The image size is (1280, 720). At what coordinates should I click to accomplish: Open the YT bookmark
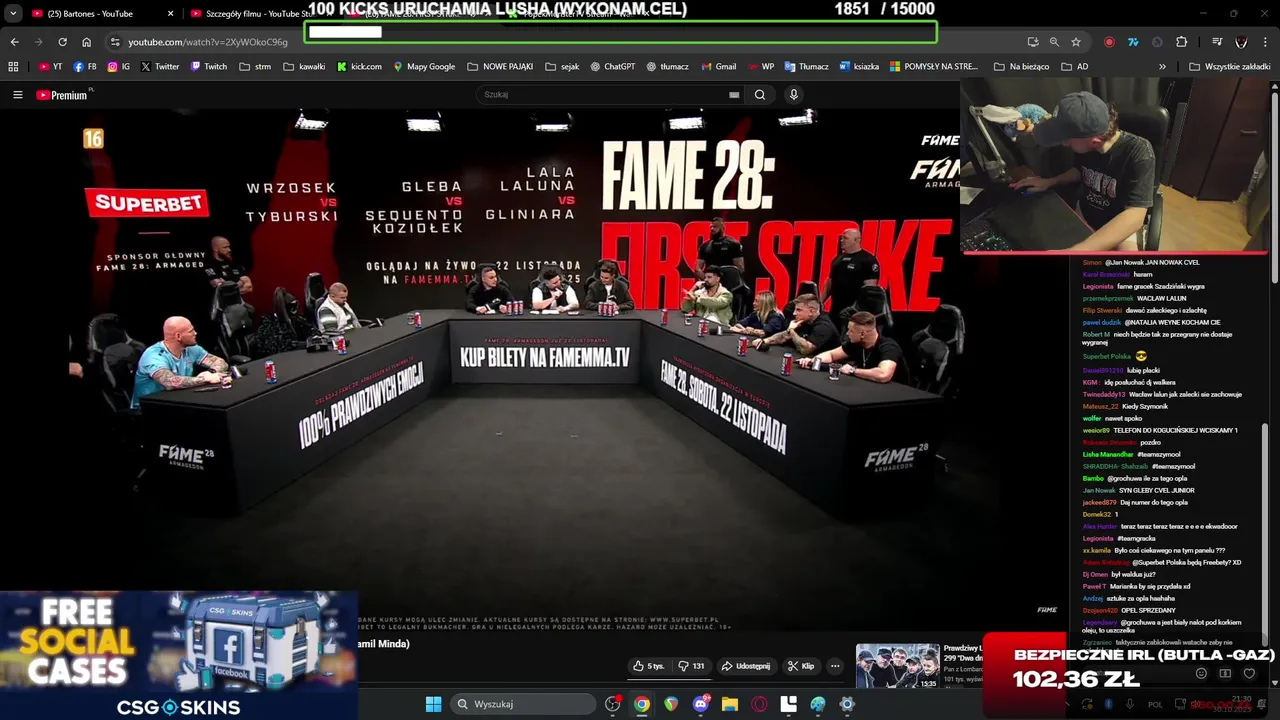coord(50,67)
